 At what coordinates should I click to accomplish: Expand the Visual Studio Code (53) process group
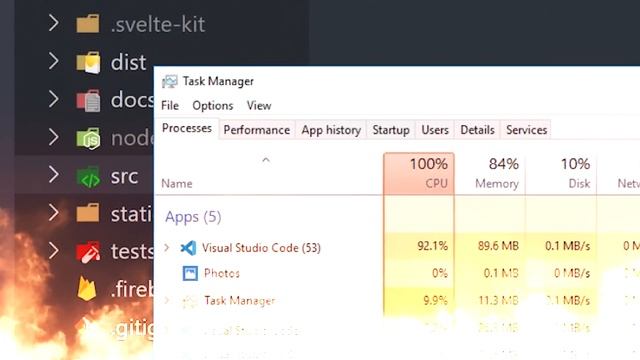click(x=167, y=247)
